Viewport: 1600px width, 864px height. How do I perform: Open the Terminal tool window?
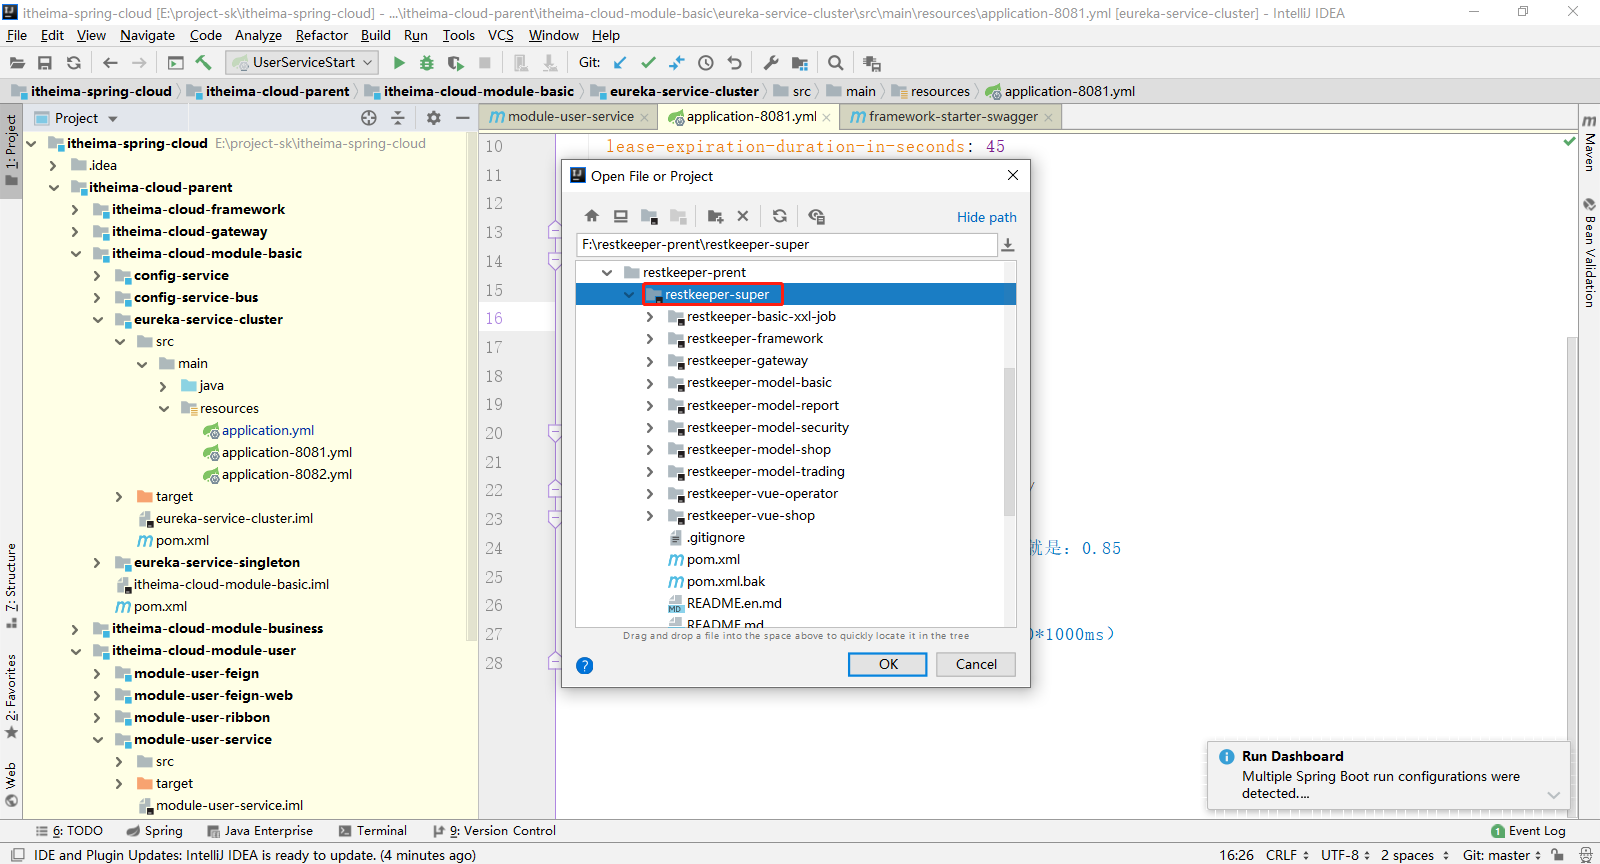tap(373, 831)
